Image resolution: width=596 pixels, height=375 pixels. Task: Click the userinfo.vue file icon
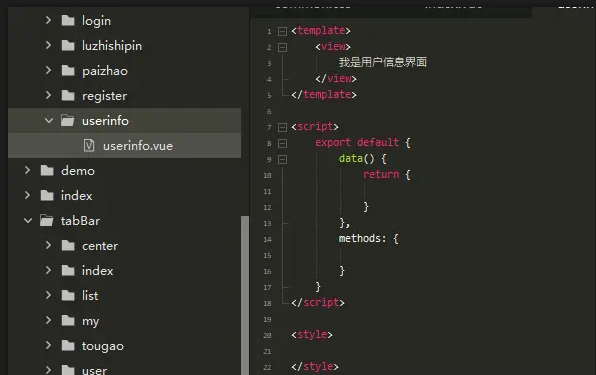click(x=89, y=146)
